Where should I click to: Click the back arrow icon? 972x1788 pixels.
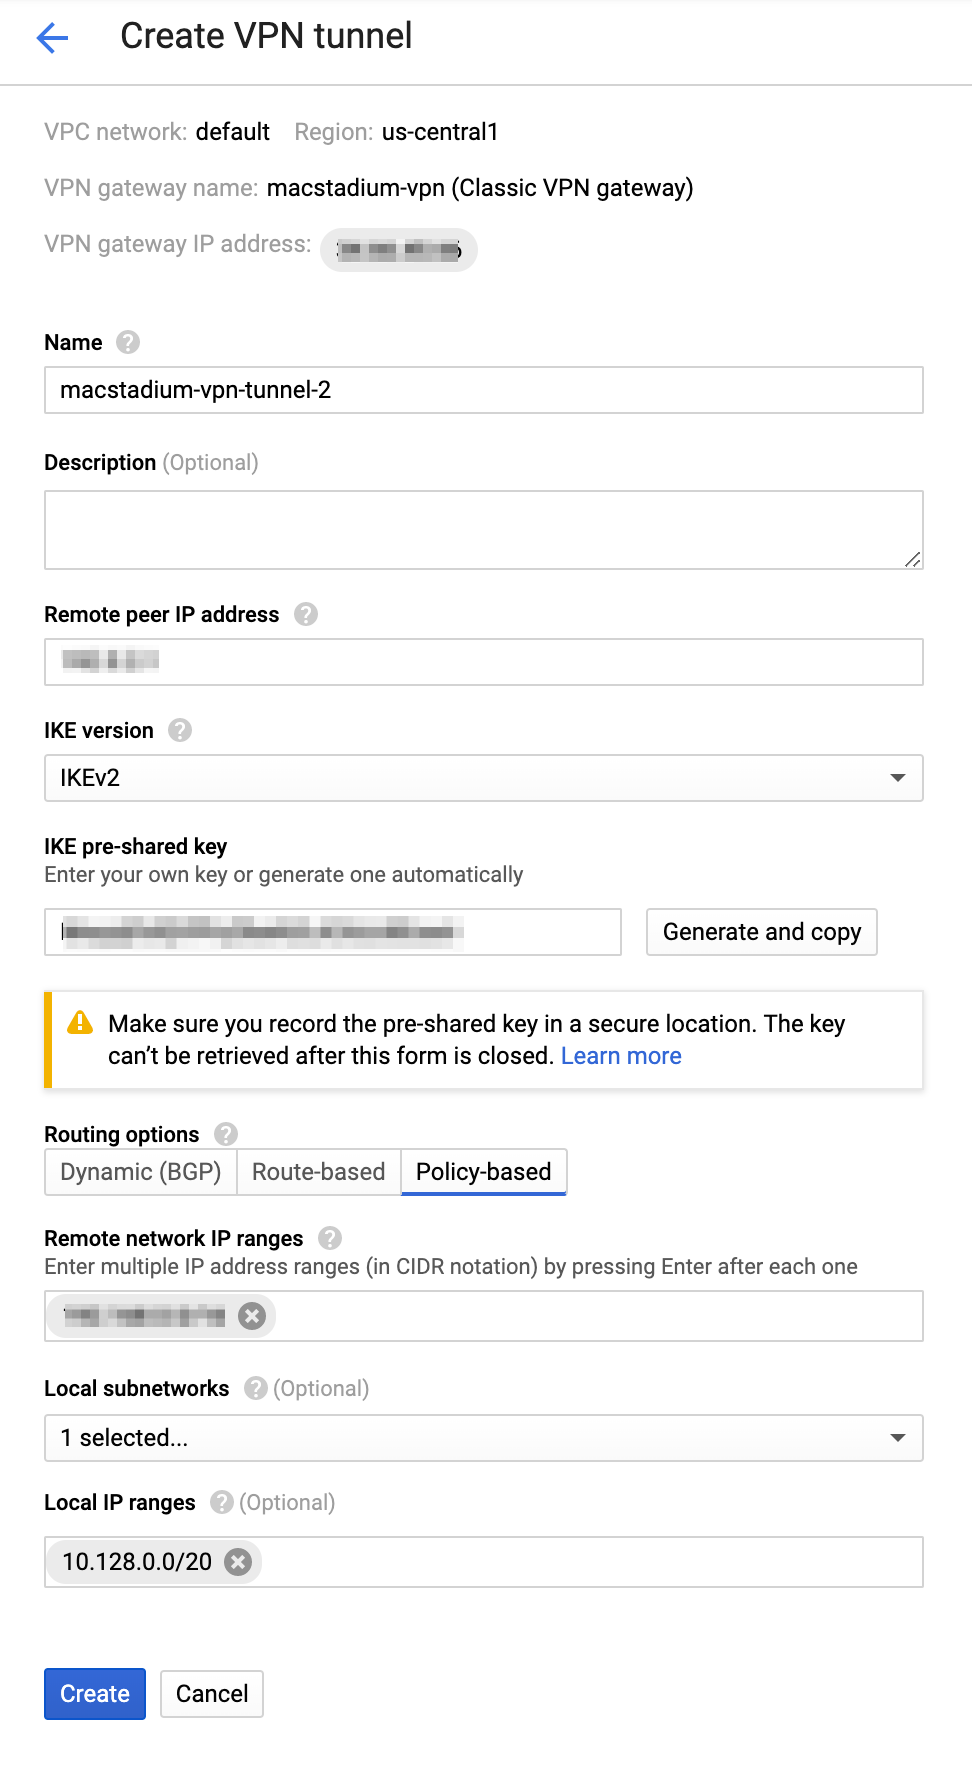pos(52,38)
